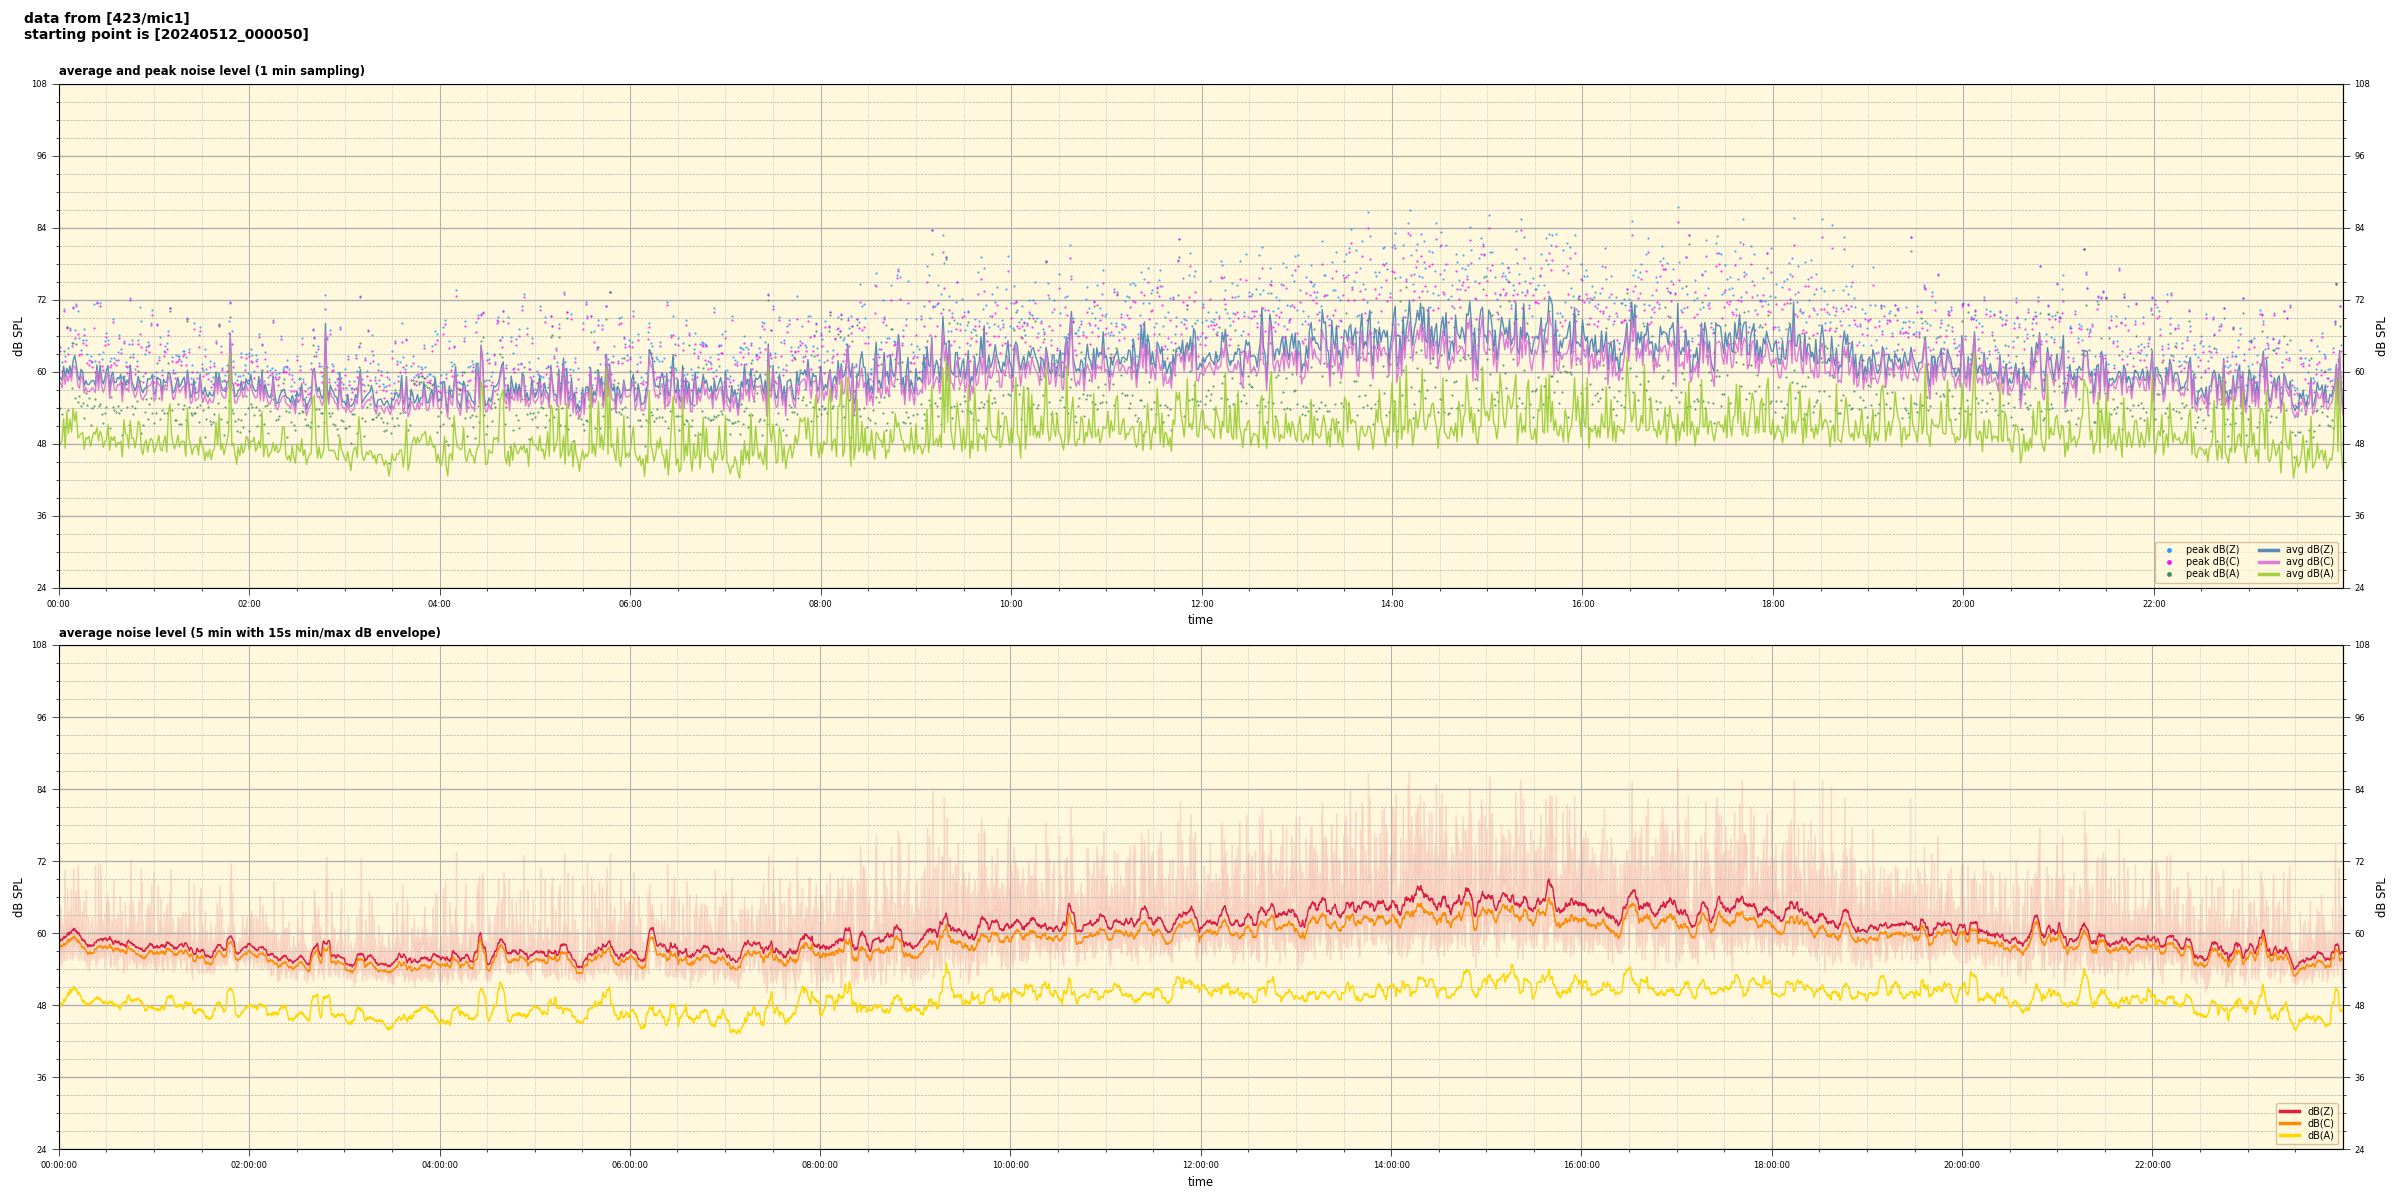Select avg dB(Z) legend line swatch
The height and width of the screenshot is (1200, 2400).
click(2269, 550)
